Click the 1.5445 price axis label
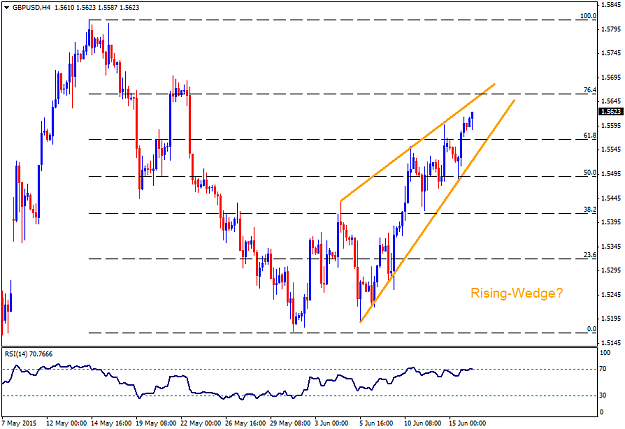 pos(612,198)
